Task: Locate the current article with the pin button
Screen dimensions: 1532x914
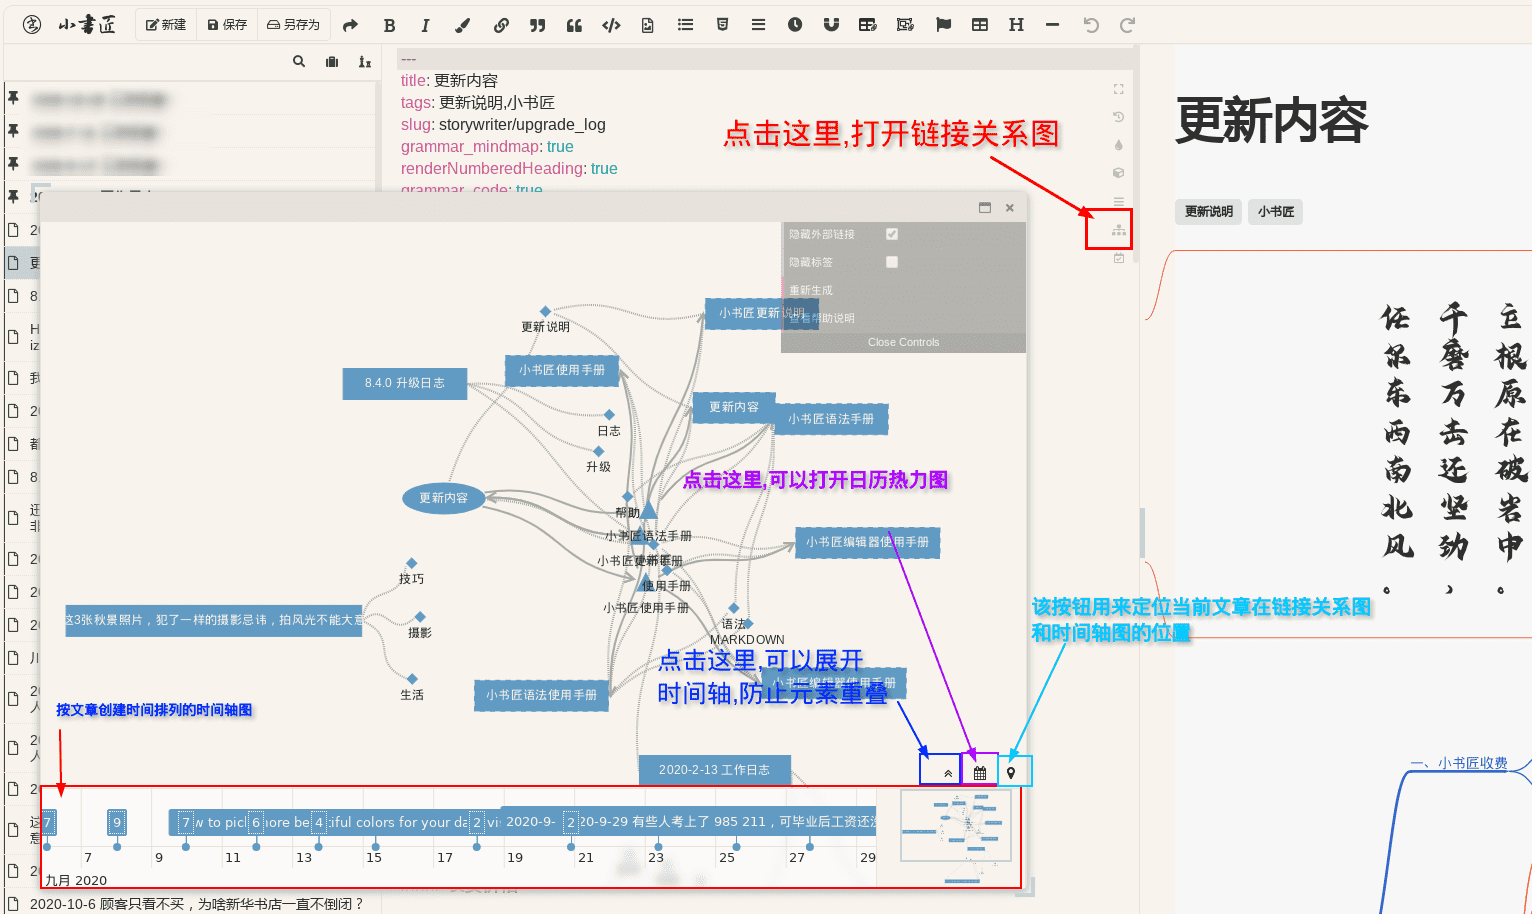Action: [1013, 771]
